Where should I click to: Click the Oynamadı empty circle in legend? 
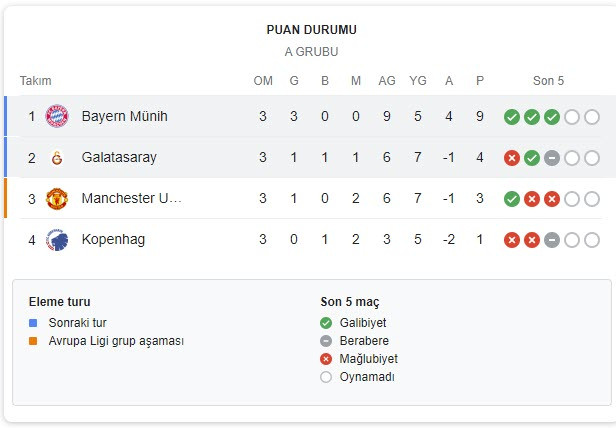point(326,377)
